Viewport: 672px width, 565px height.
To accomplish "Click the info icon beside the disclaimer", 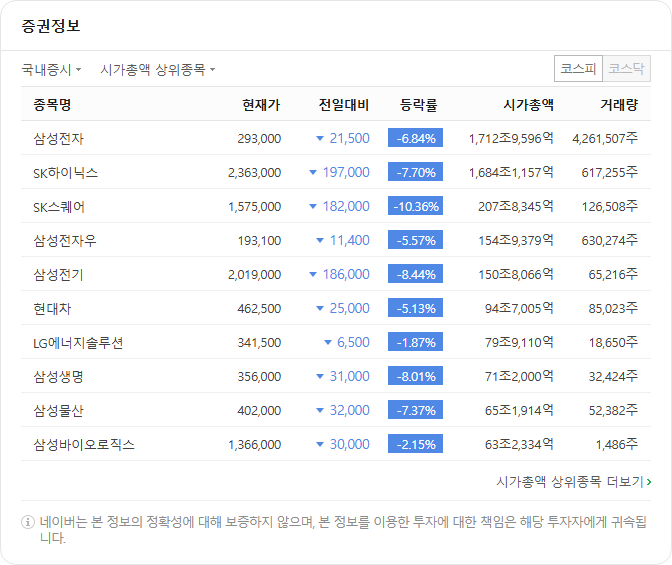I will pyautogui.click(x=28, y=522).
